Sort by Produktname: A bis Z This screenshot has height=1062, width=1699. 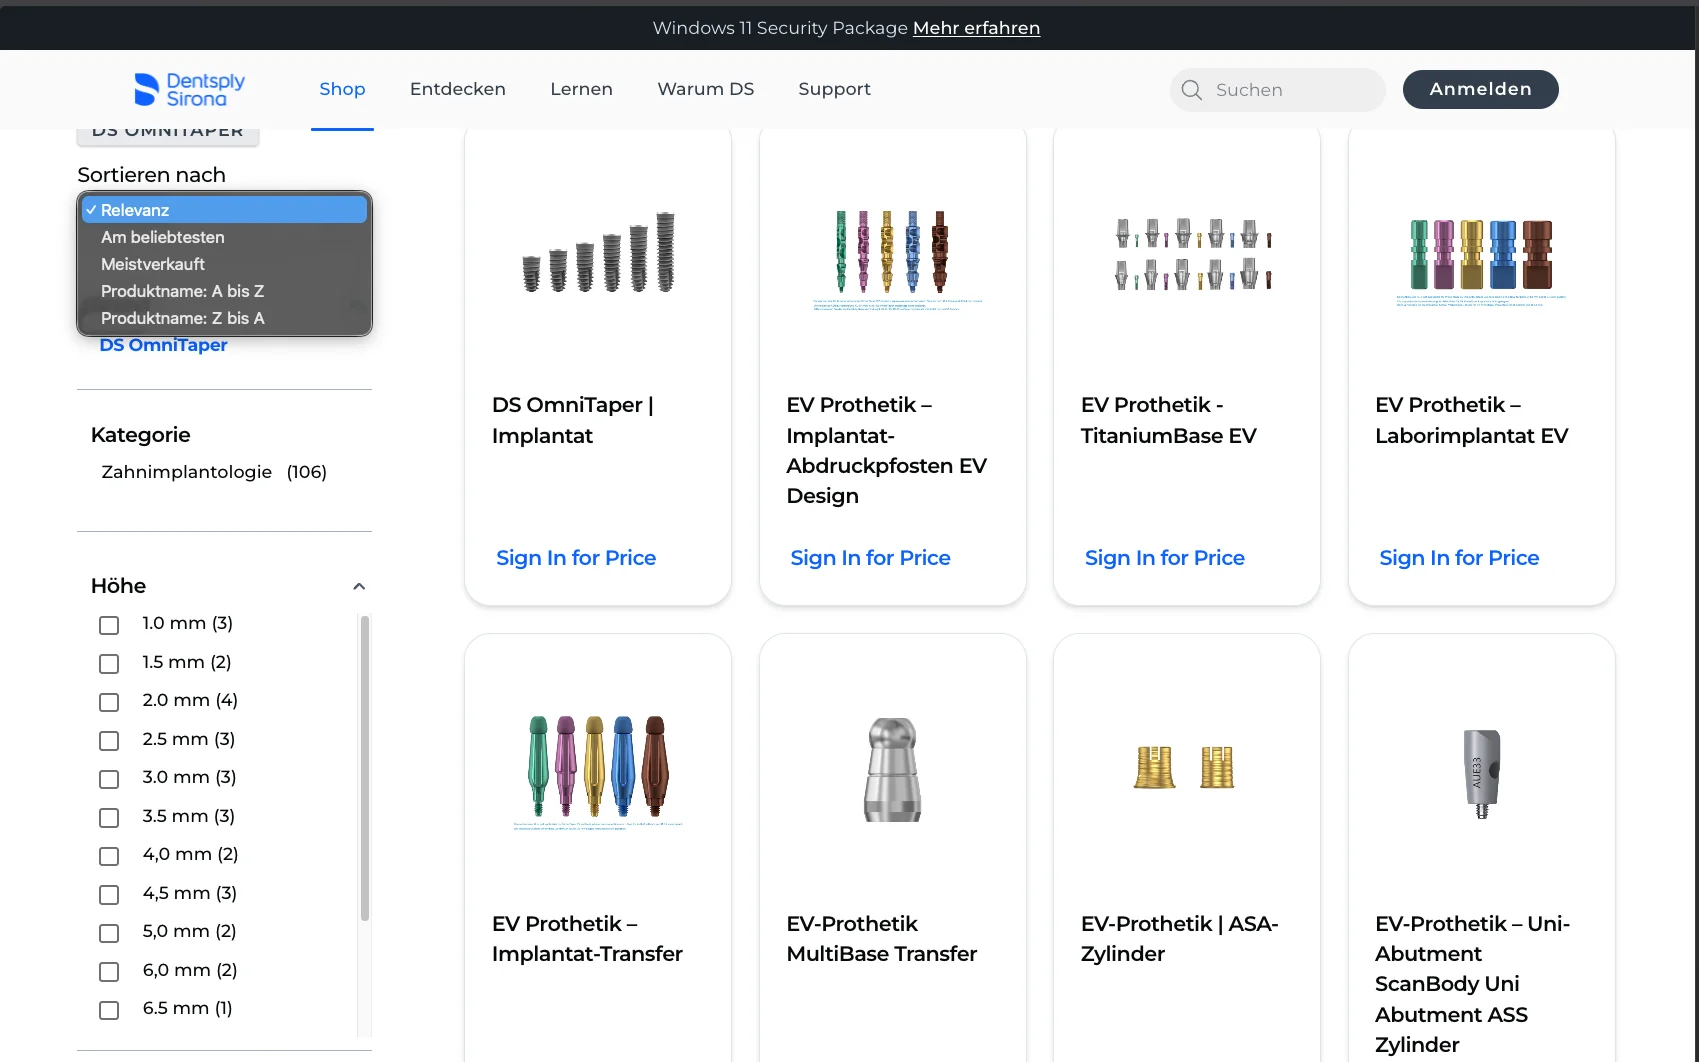point(225,291)
